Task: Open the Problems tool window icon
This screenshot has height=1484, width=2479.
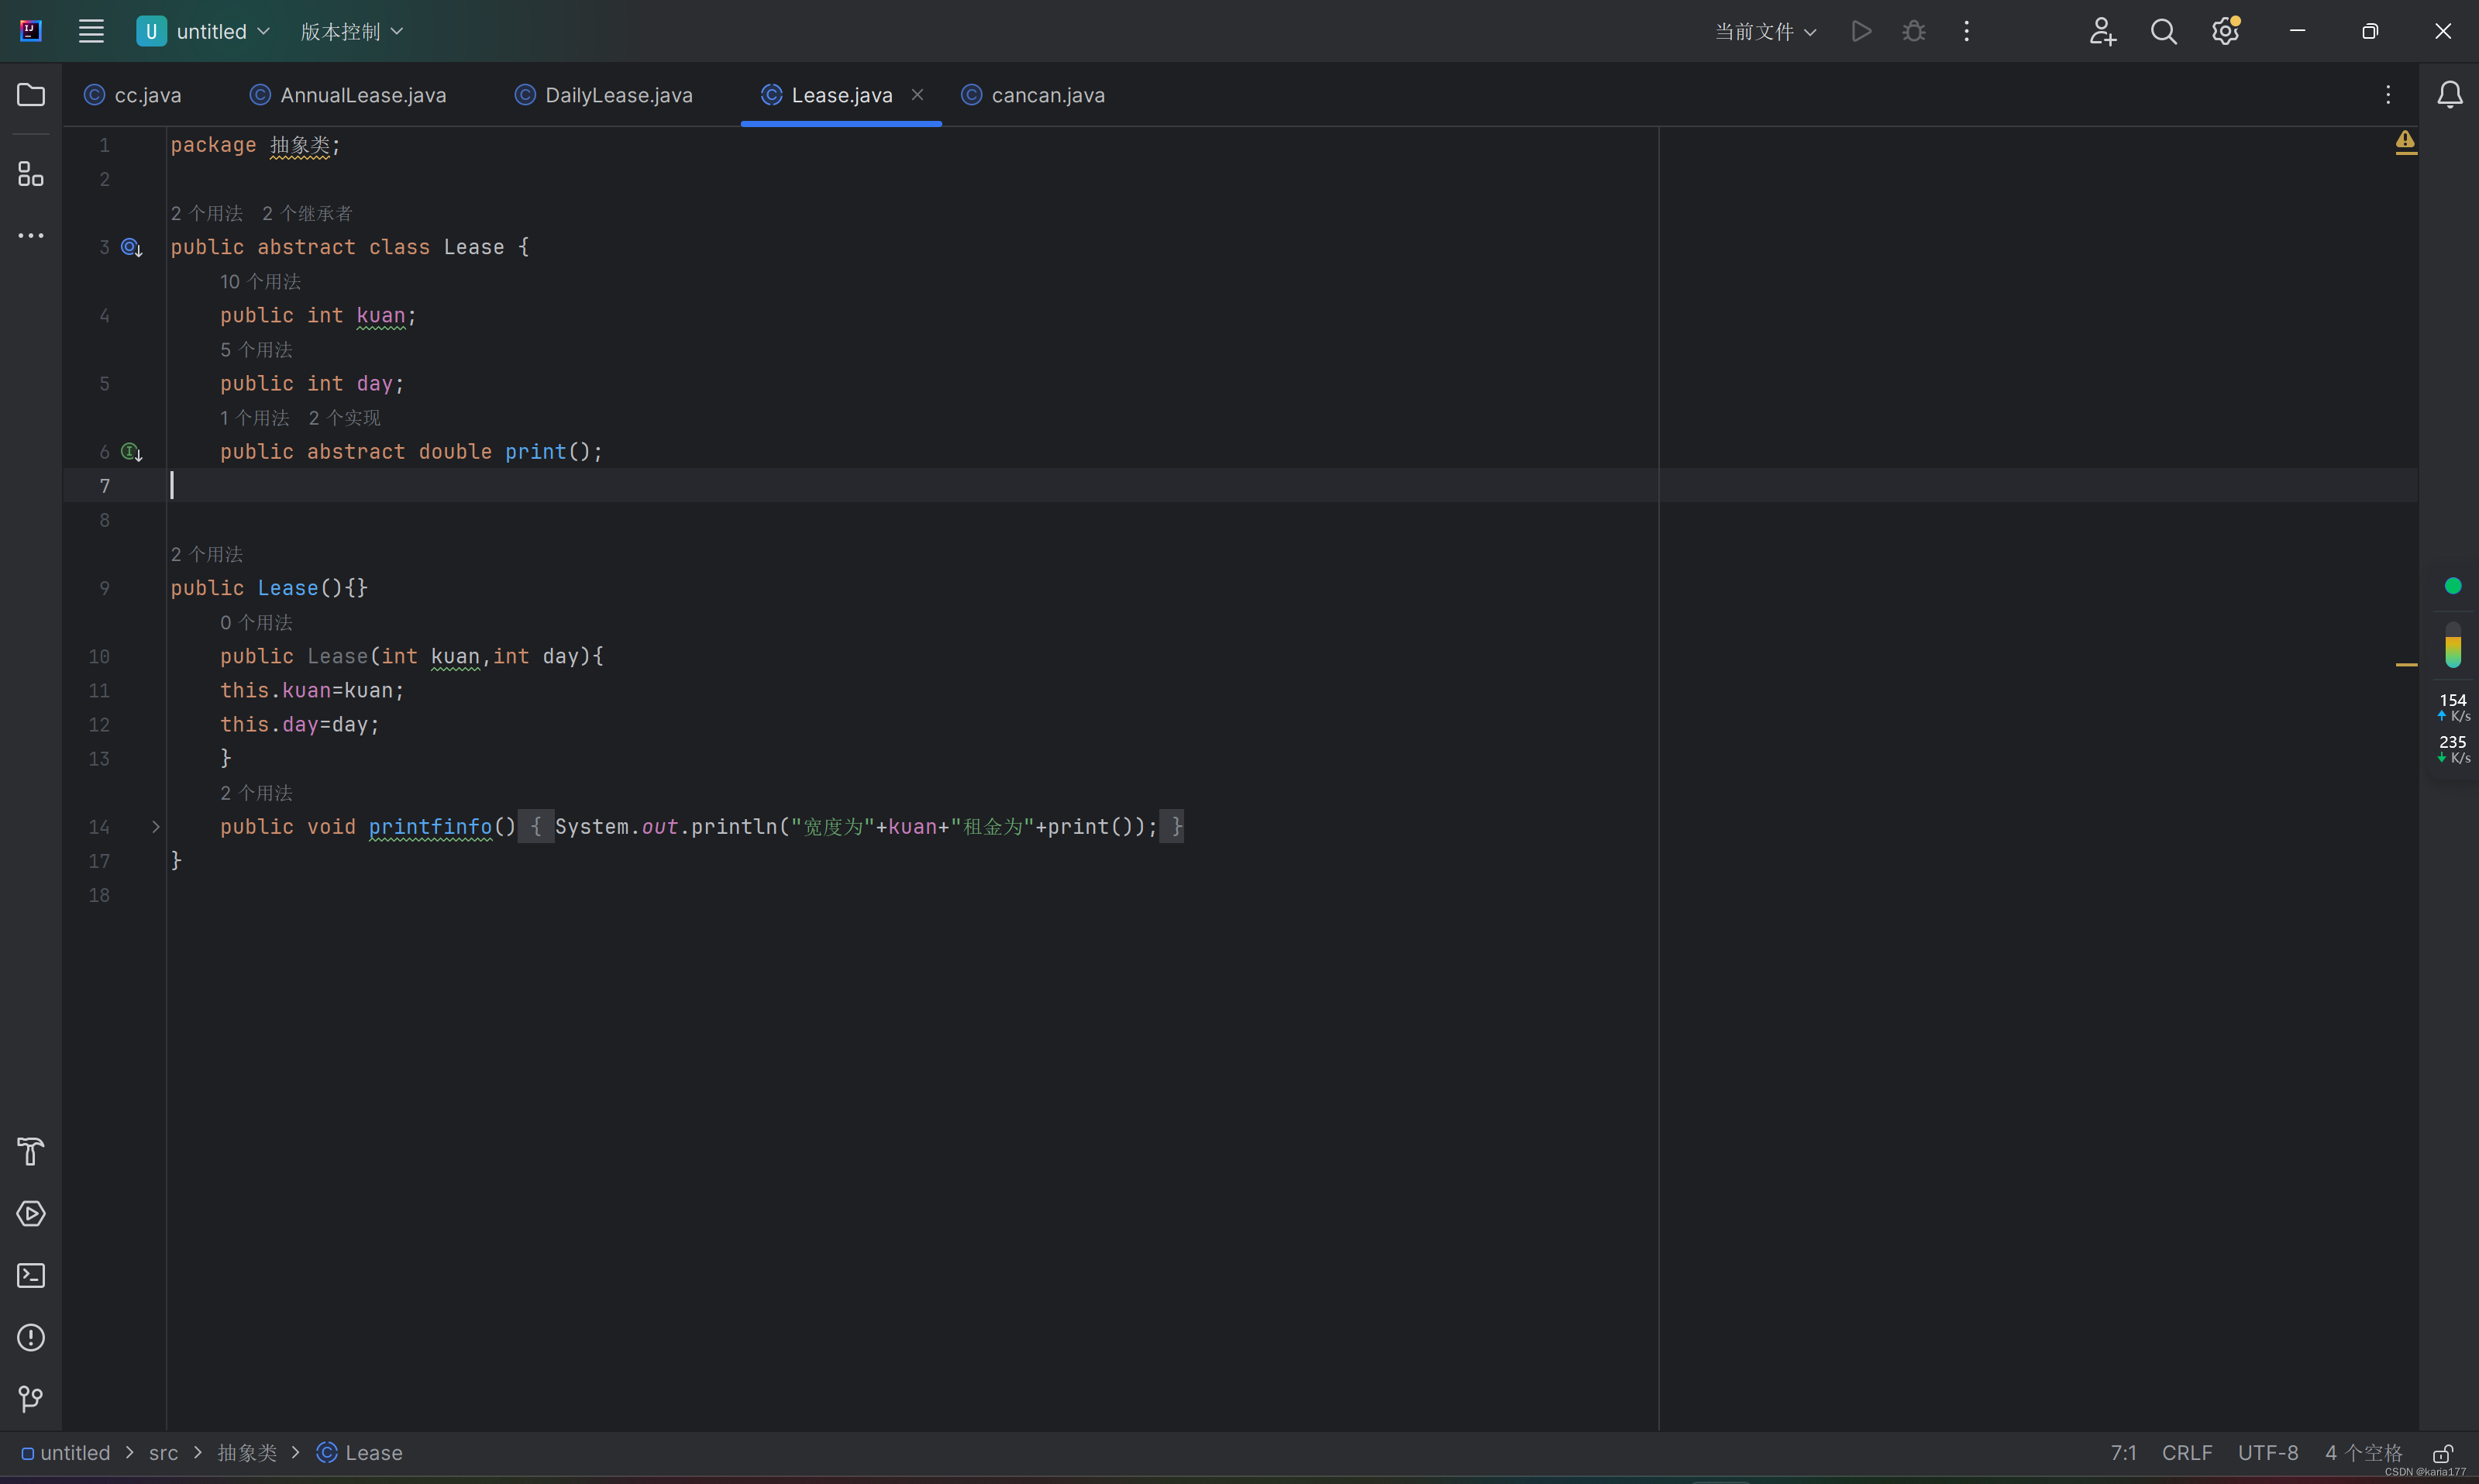Action: point(31,1338)
